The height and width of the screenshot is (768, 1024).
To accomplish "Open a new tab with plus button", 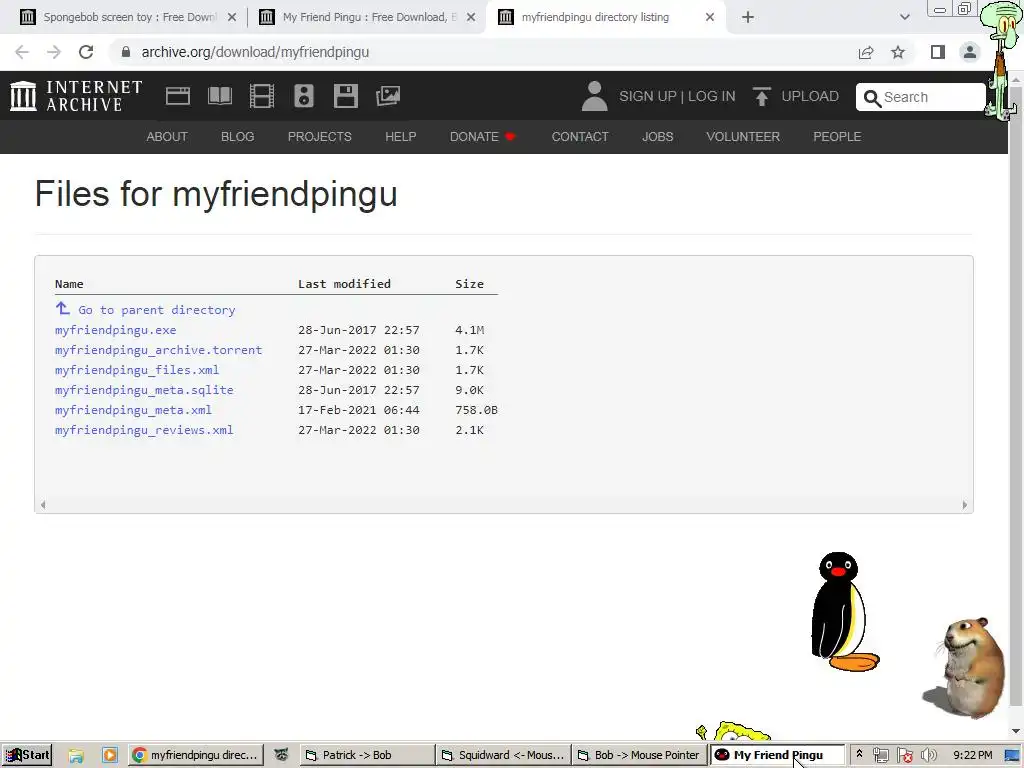I will [748, 18].
